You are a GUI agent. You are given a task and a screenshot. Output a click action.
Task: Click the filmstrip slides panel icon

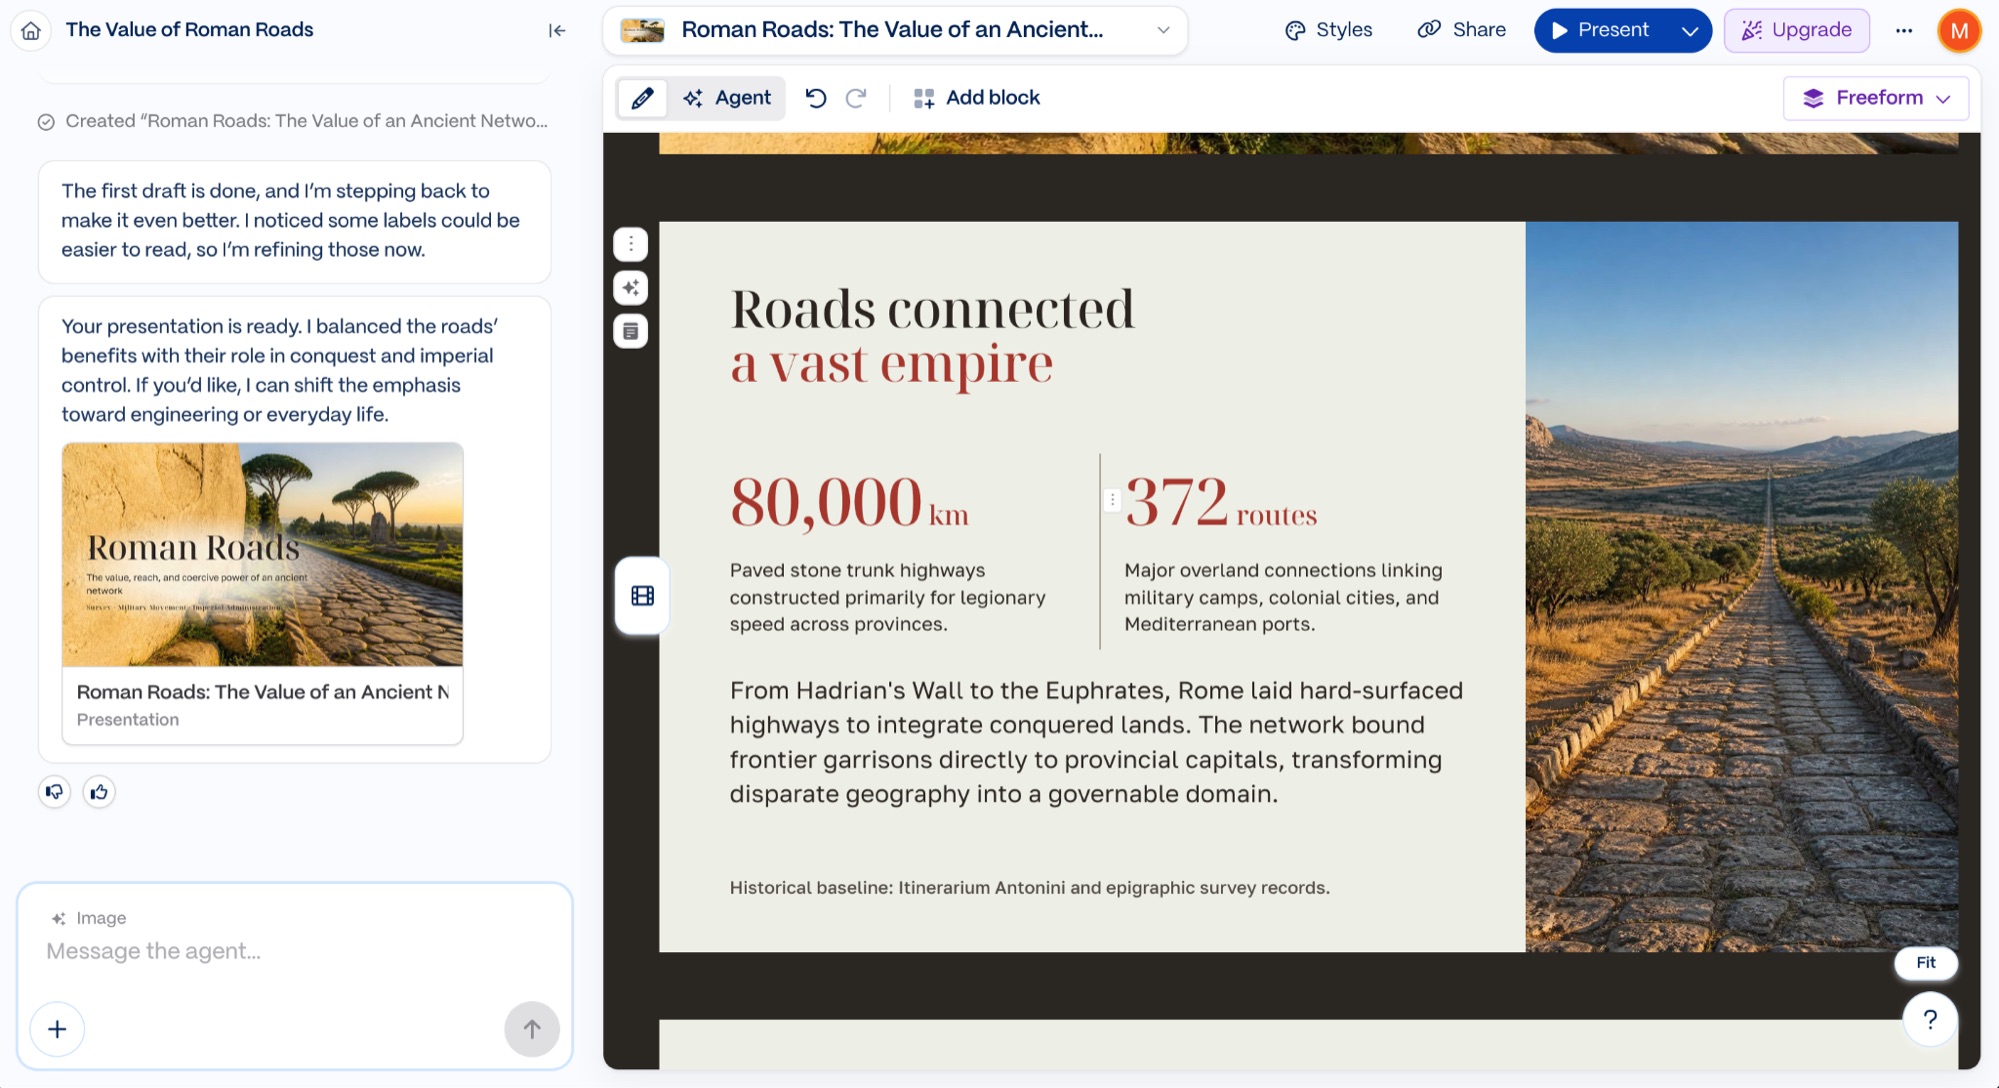coord(642,596)
